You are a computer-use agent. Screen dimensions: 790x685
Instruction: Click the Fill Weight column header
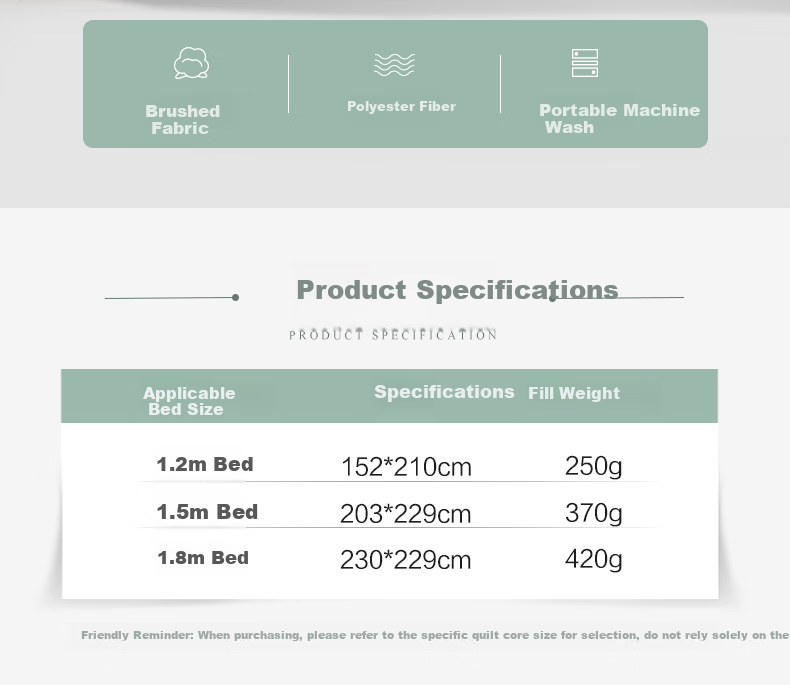point(574,393)
